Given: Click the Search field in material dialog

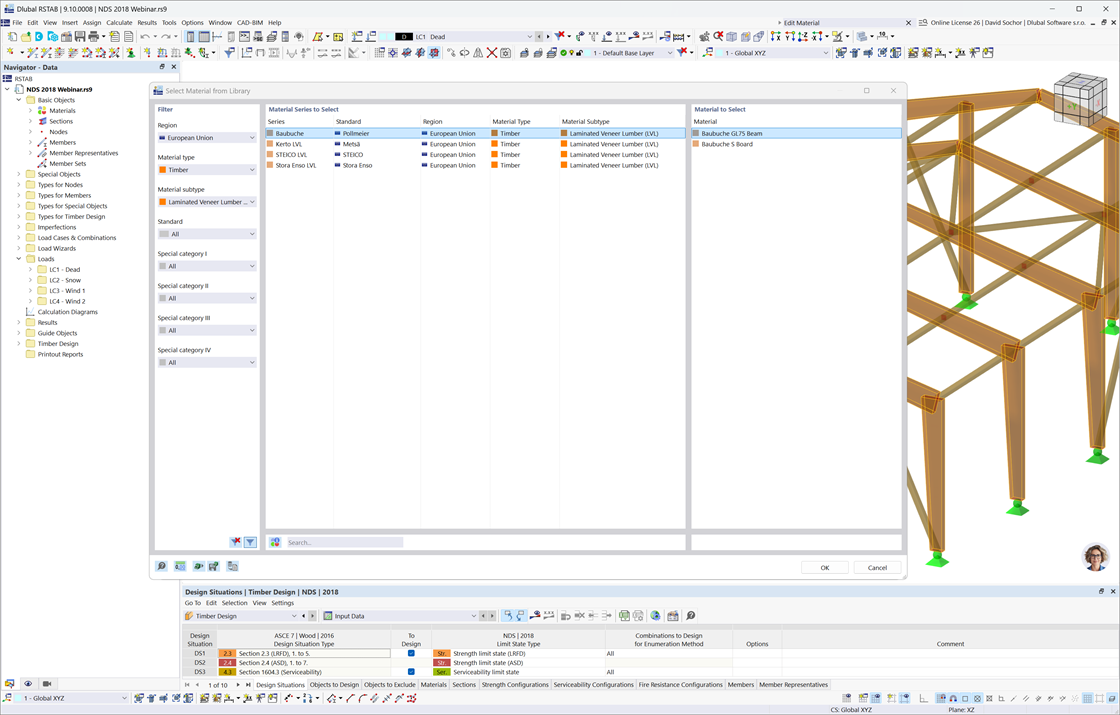Looking at the screenshot, I should point(345,542).
